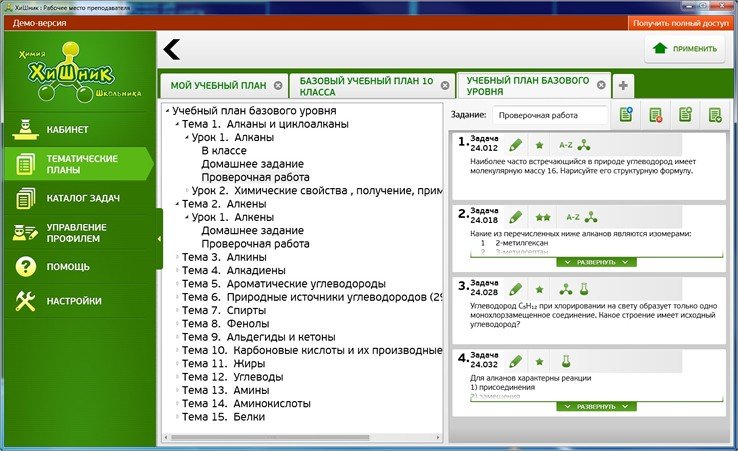Viewport: 738px width, 451px height.
Task: Select Тема 12 Углеводы
Action: pyautogui.click(x=233, y=377)
